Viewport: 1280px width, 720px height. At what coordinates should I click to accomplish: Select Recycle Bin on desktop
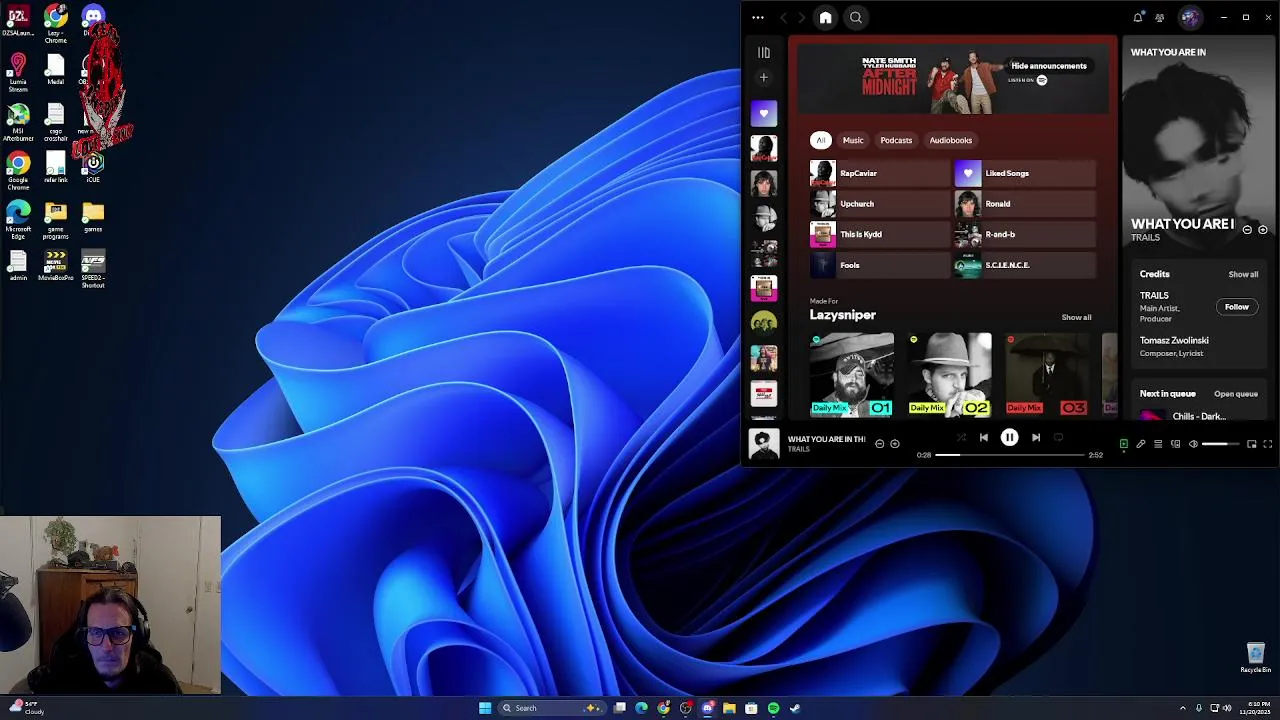point(1256,658)
